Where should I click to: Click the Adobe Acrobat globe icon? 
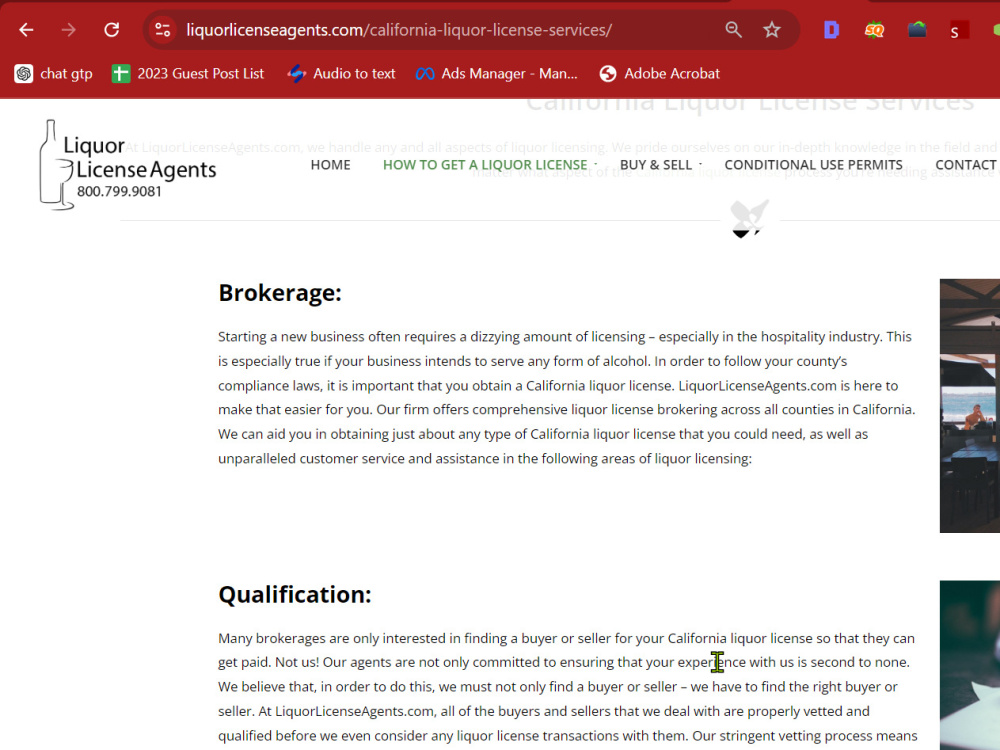tap(608, 73)
